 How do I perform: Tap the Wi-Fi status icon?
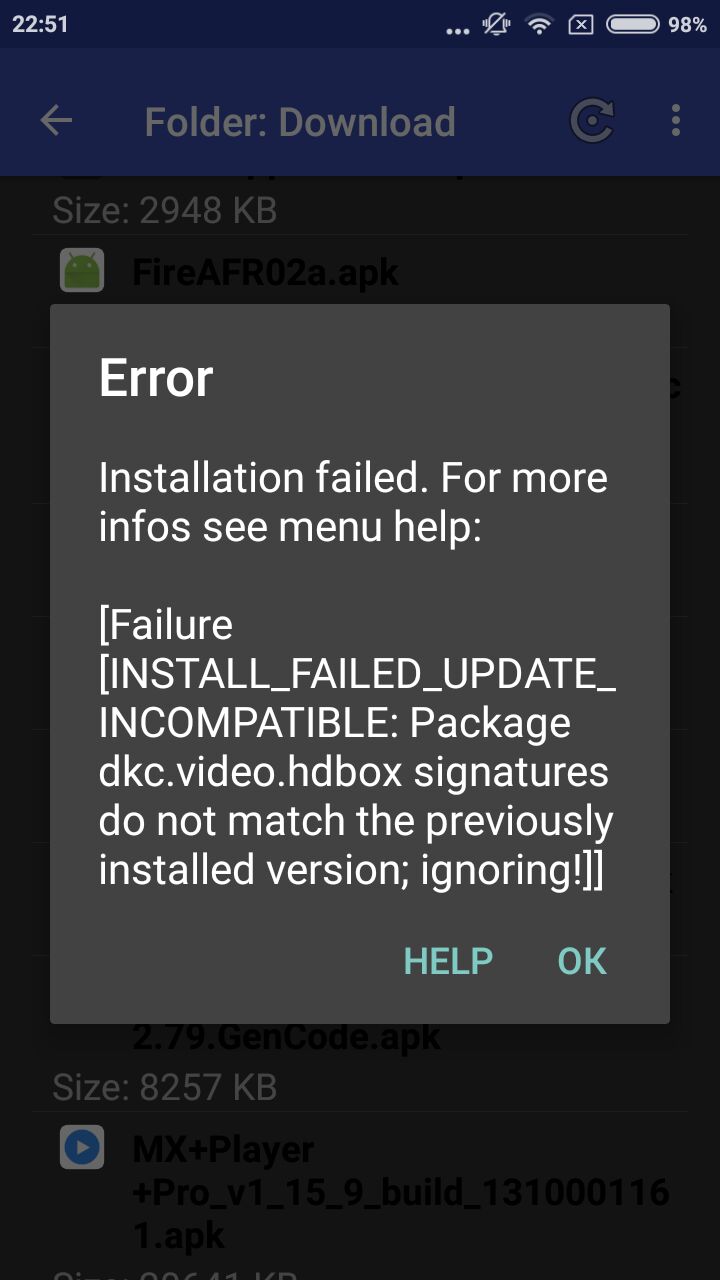point(540,25)
